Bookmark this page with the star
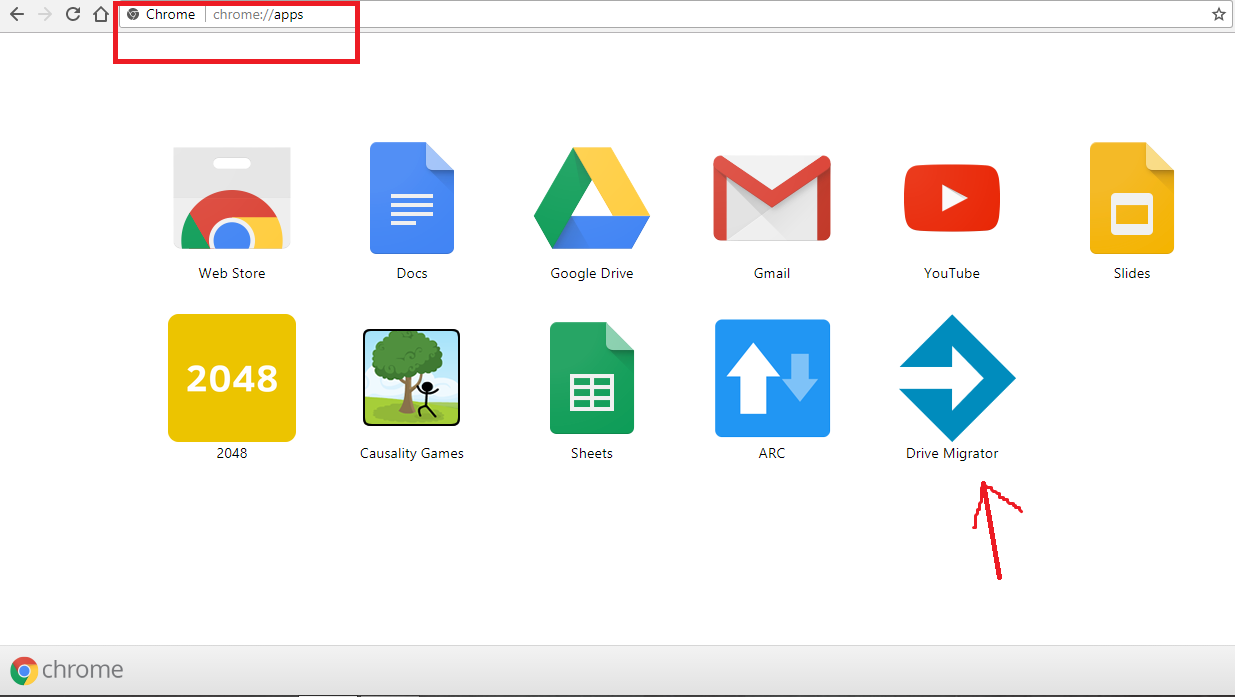The width and height of the screenshot is (1235, 697). pos(1218,14)
